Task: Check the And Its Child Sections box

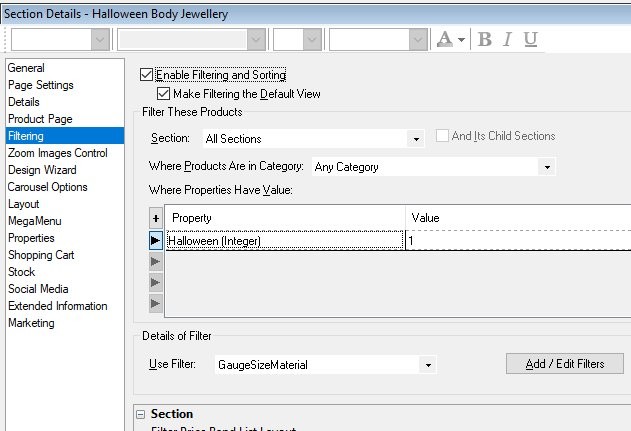Action: (x=443, y=136)
